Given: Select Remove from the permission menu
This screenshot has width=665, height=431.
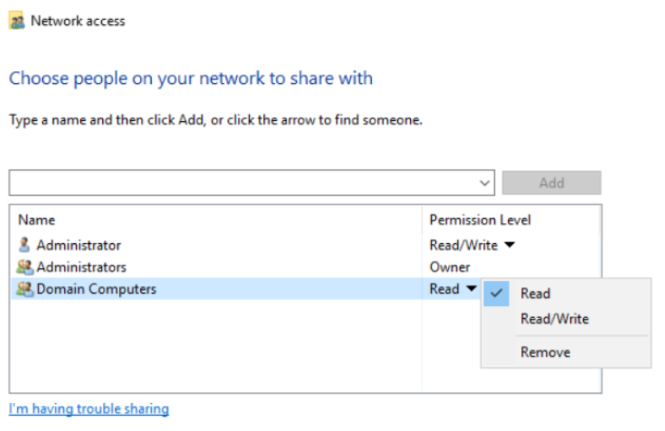Looking at the screenshot, I should (x=545, y=353).
